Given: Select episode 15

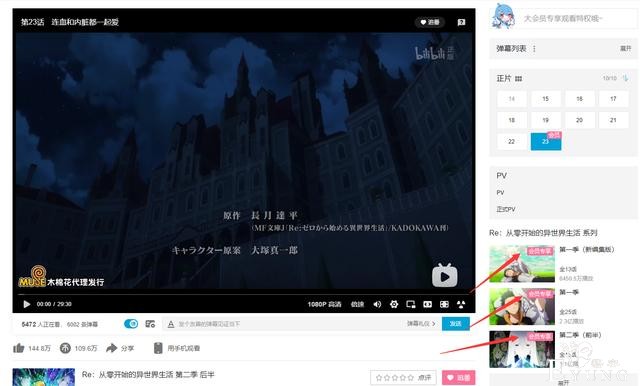Looking at the screenshot, I should tap(546, 99).
